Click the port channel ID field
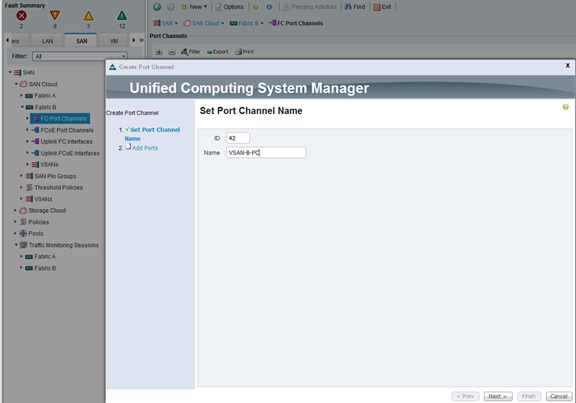Image resolution: width=576 pixels, height=403 pixels. [238, 138]
